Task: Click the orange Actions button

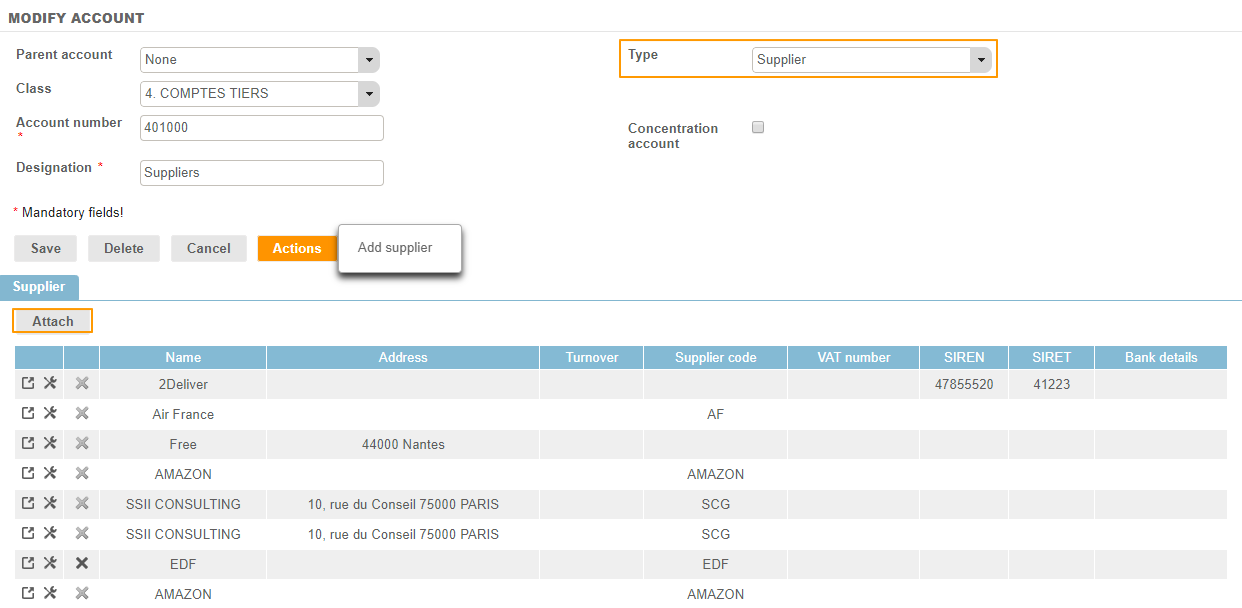Action: point(296,249)
